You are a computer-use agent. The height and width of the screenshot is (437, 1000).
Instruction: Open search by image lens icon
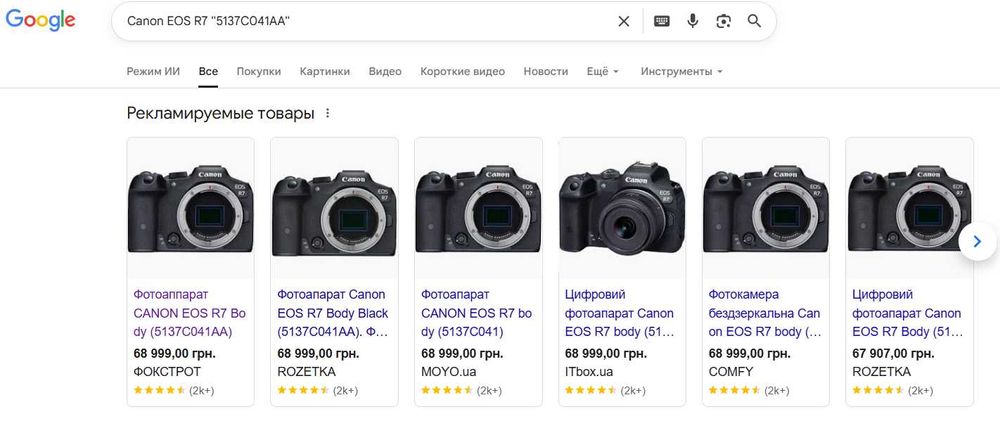coord(723,21)
